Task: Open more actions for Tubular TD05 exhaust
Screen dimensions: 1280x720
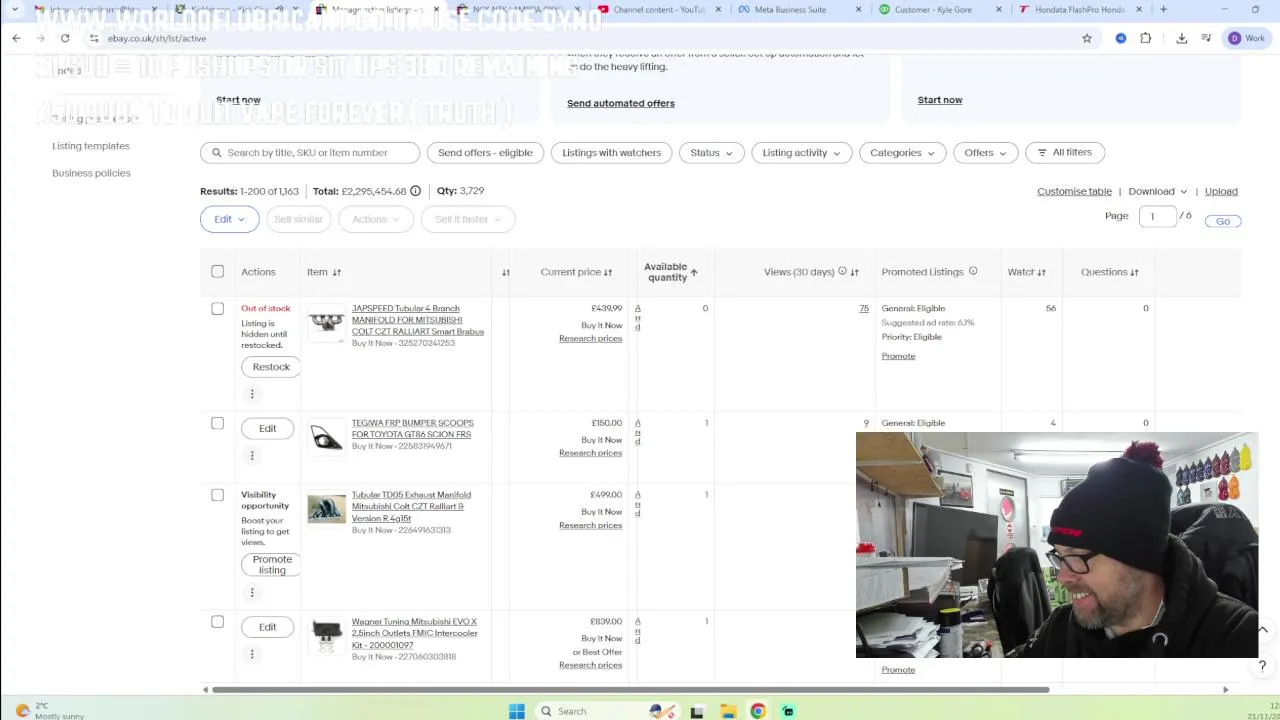Action: coord(252,592)
